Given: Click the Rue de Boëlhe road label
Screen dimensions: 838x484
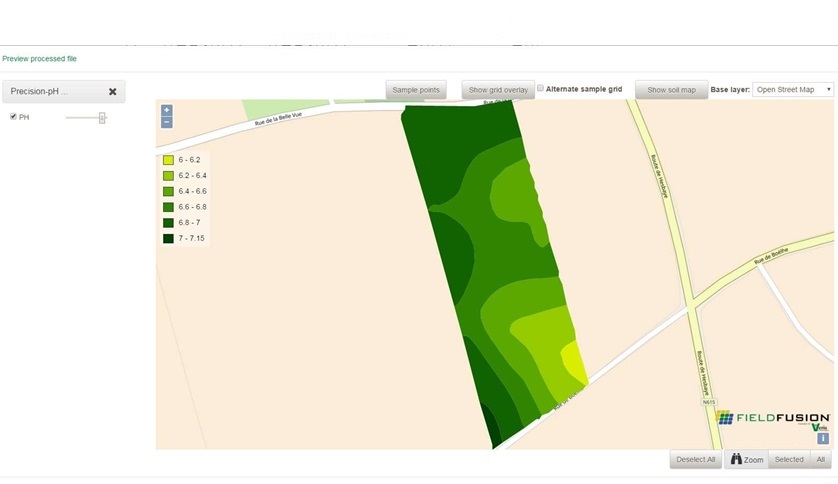Looking at the screenshot, I should pos(771,256).
